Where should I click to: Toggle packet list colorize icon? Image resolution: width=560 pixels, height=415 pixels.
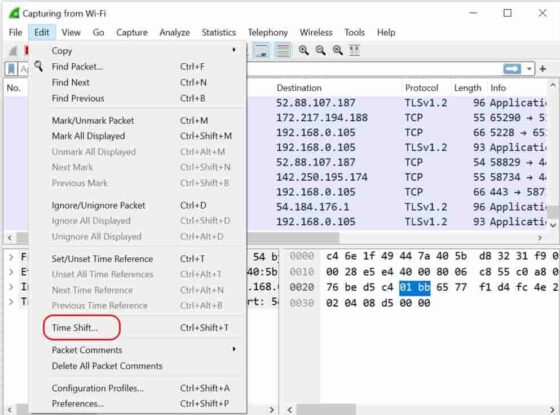(x=282, y=50)
